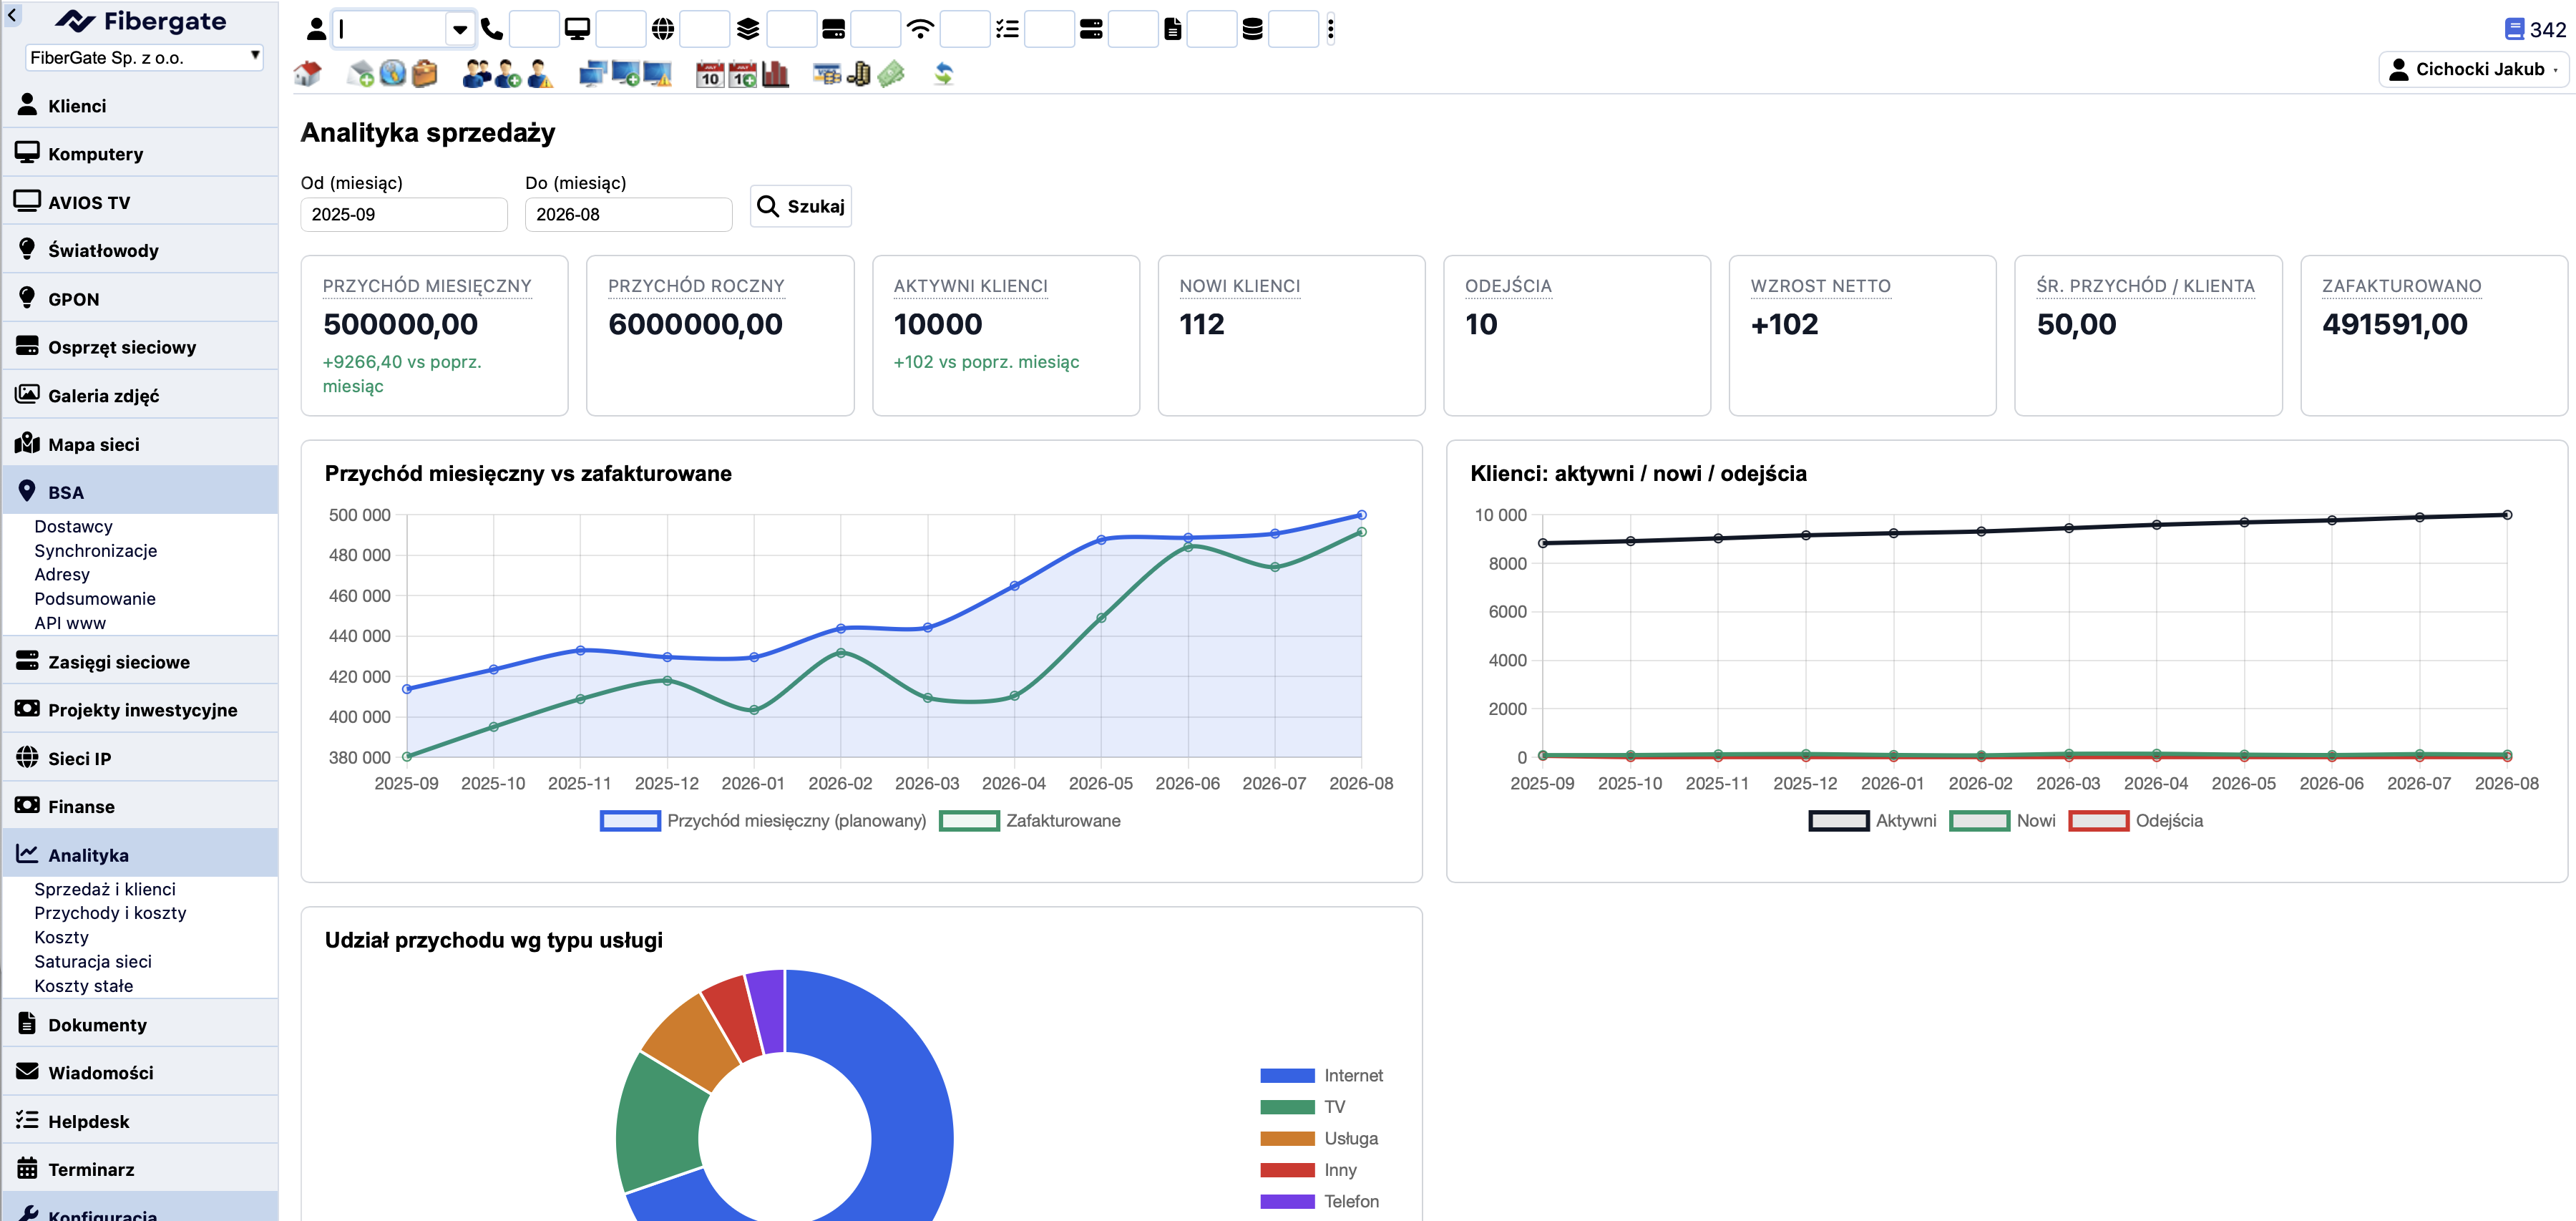Click the wifi search icon
The height and width of the screenshot is (1221, 2576).
point(920,29)
